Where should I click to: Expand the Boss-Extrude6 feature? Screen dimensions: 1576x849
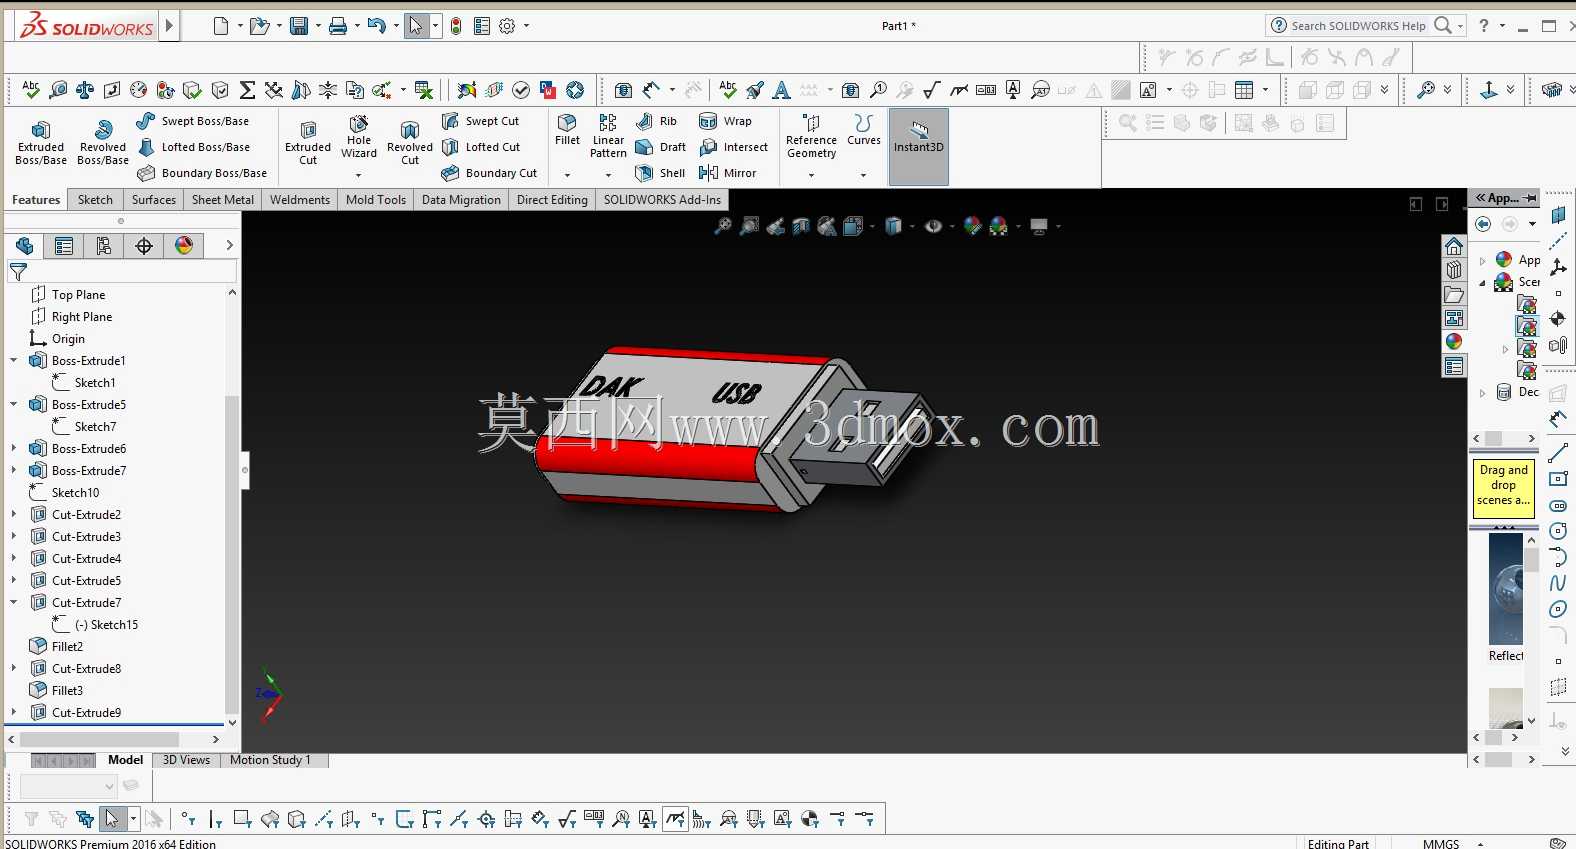click(x=14, y=448)
